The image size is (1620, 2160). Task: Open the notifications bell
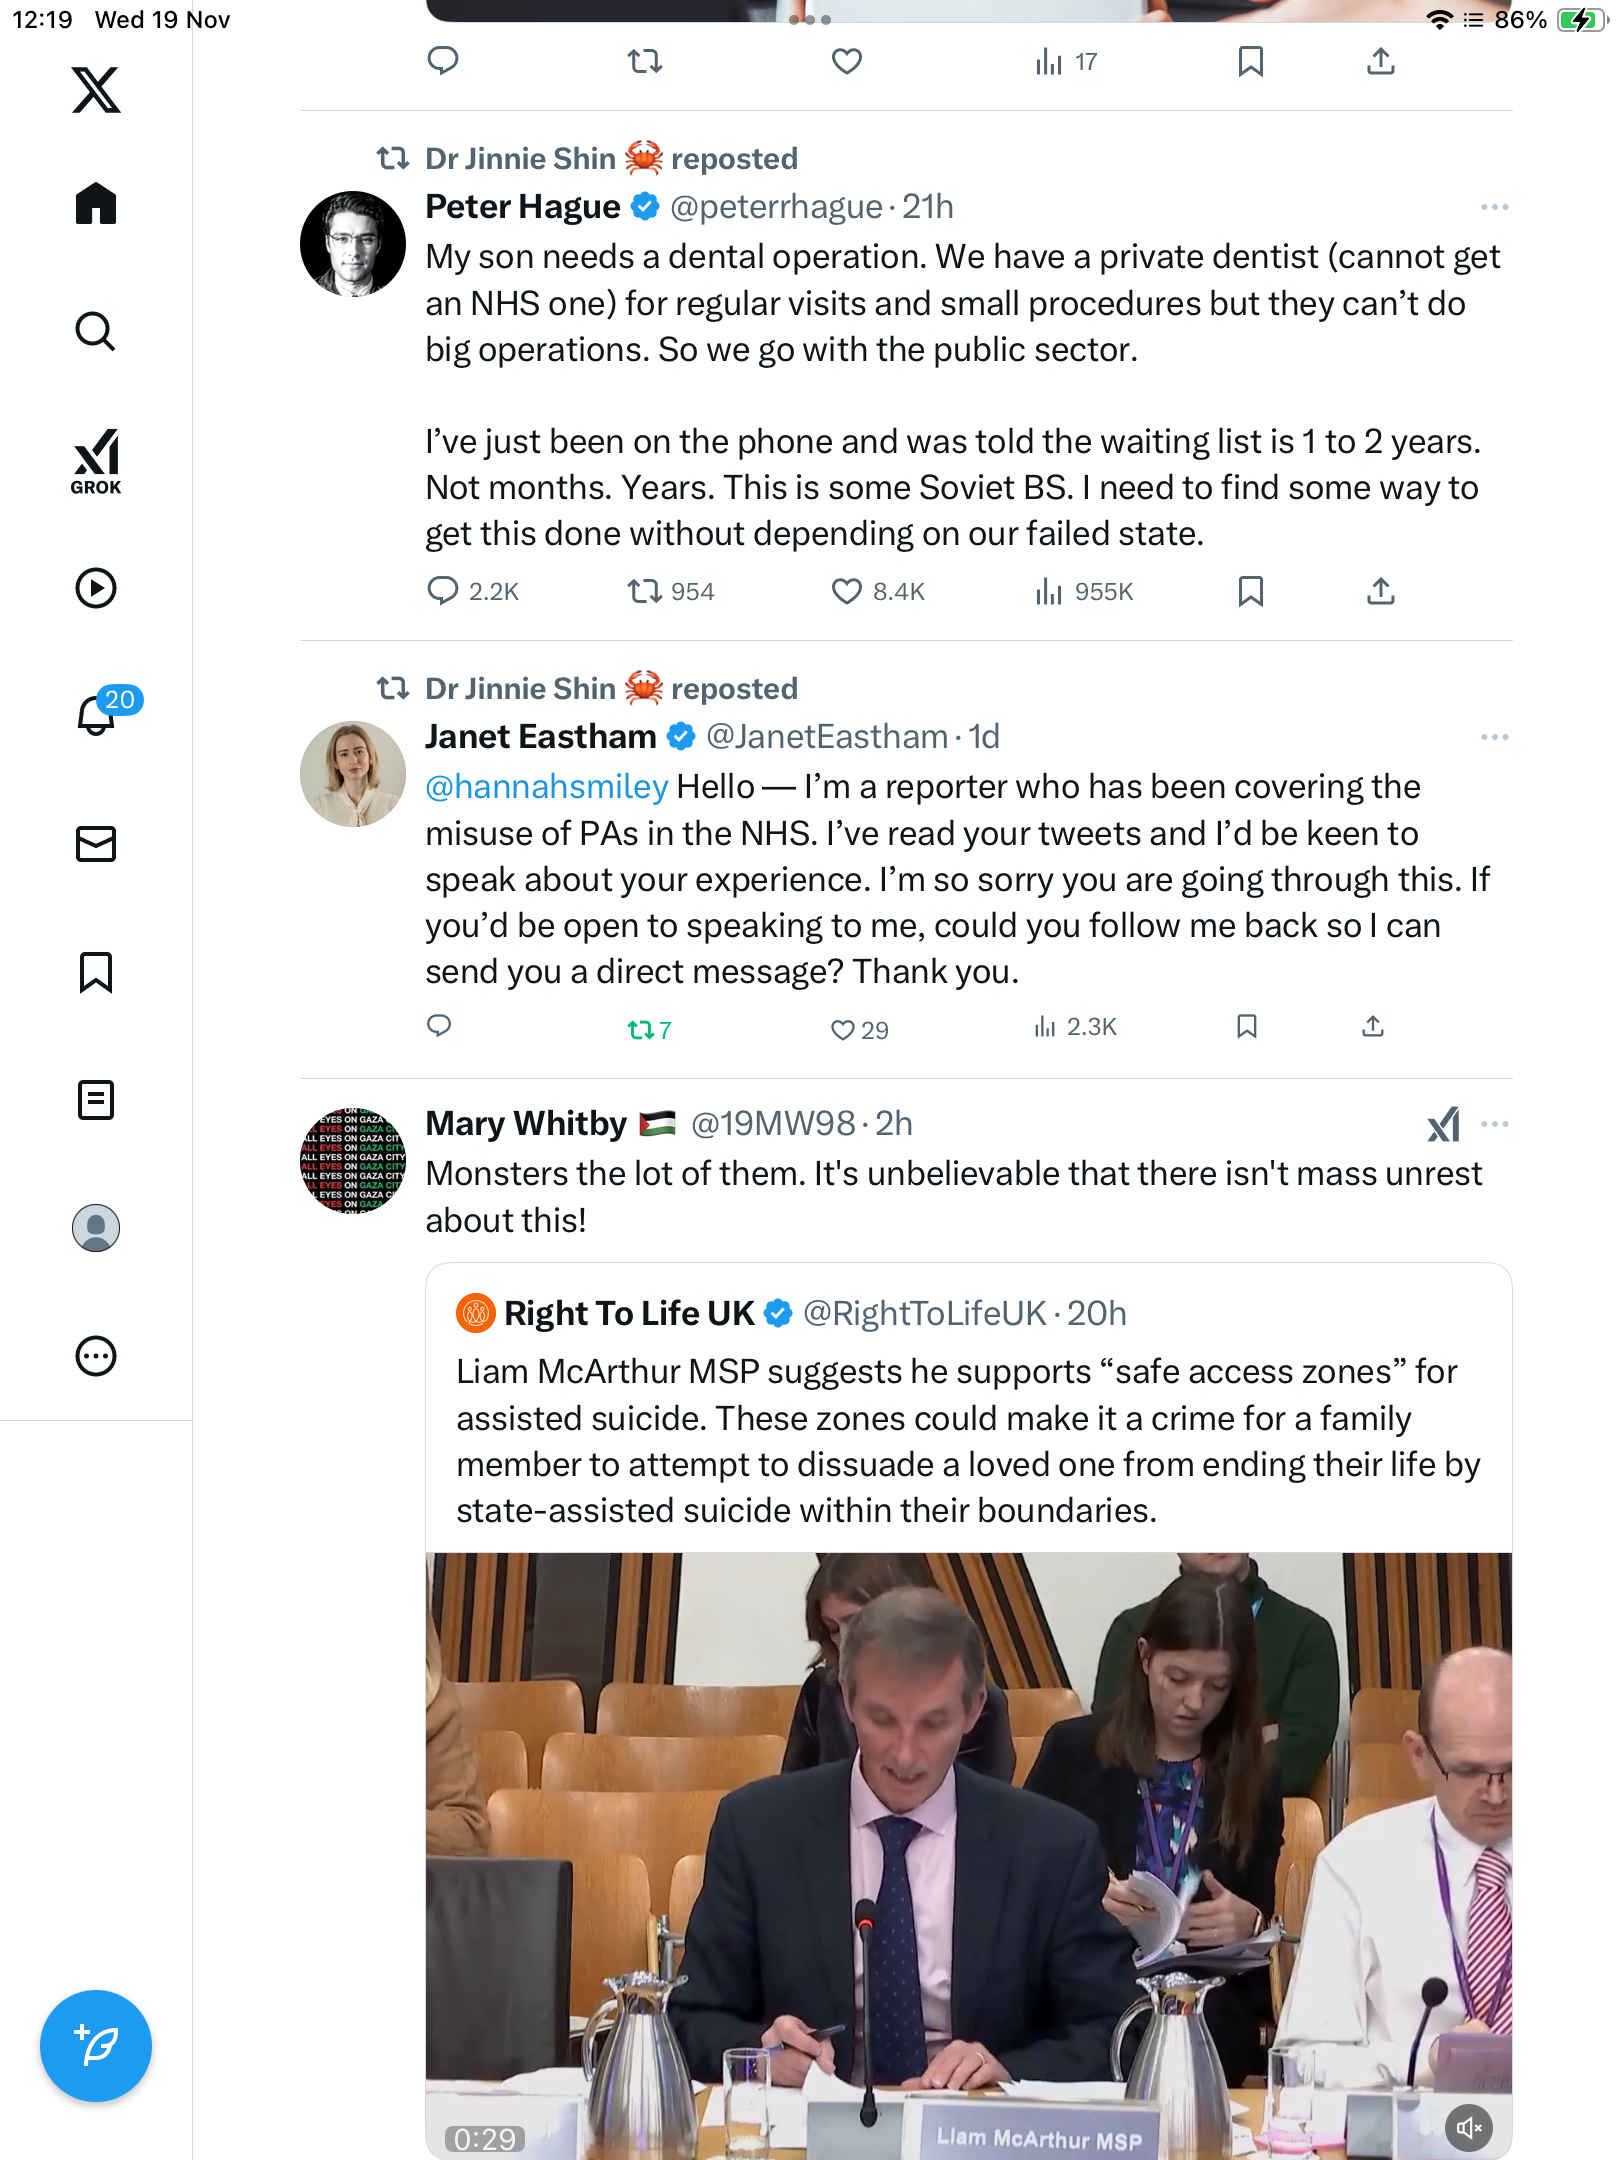tap(97, 715)
